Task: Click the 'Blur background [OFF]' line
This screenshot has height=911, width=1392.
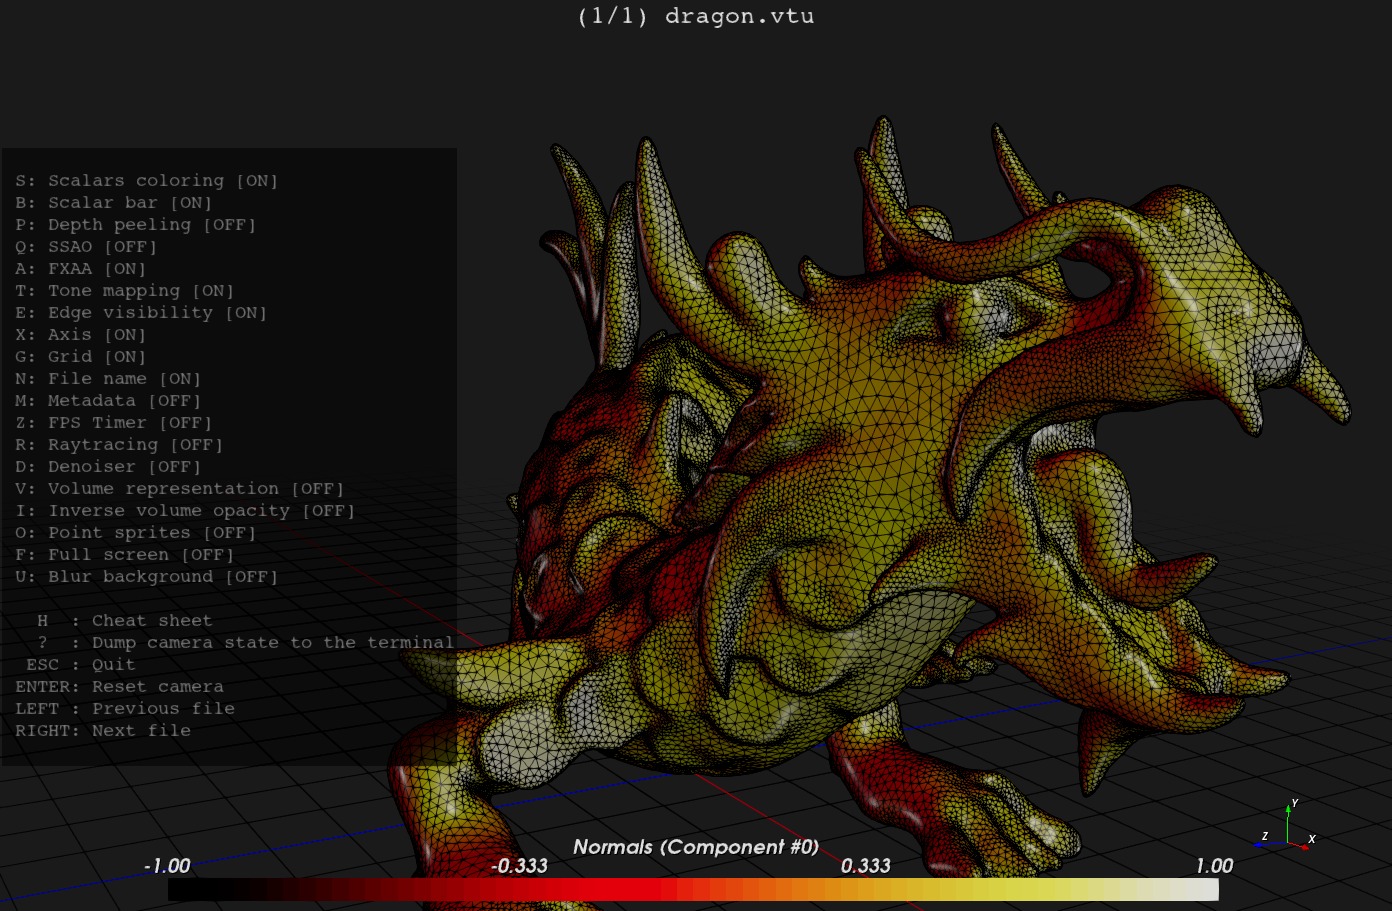Action: 147,577
